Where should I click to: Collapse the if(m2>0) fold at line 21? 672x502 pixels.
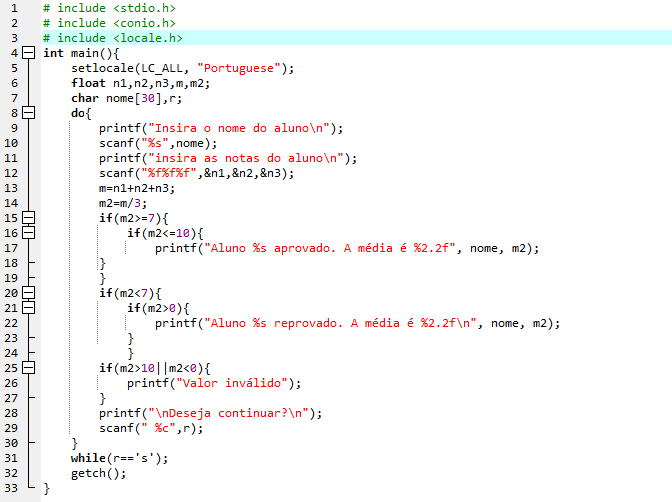(x=28, y=308)
